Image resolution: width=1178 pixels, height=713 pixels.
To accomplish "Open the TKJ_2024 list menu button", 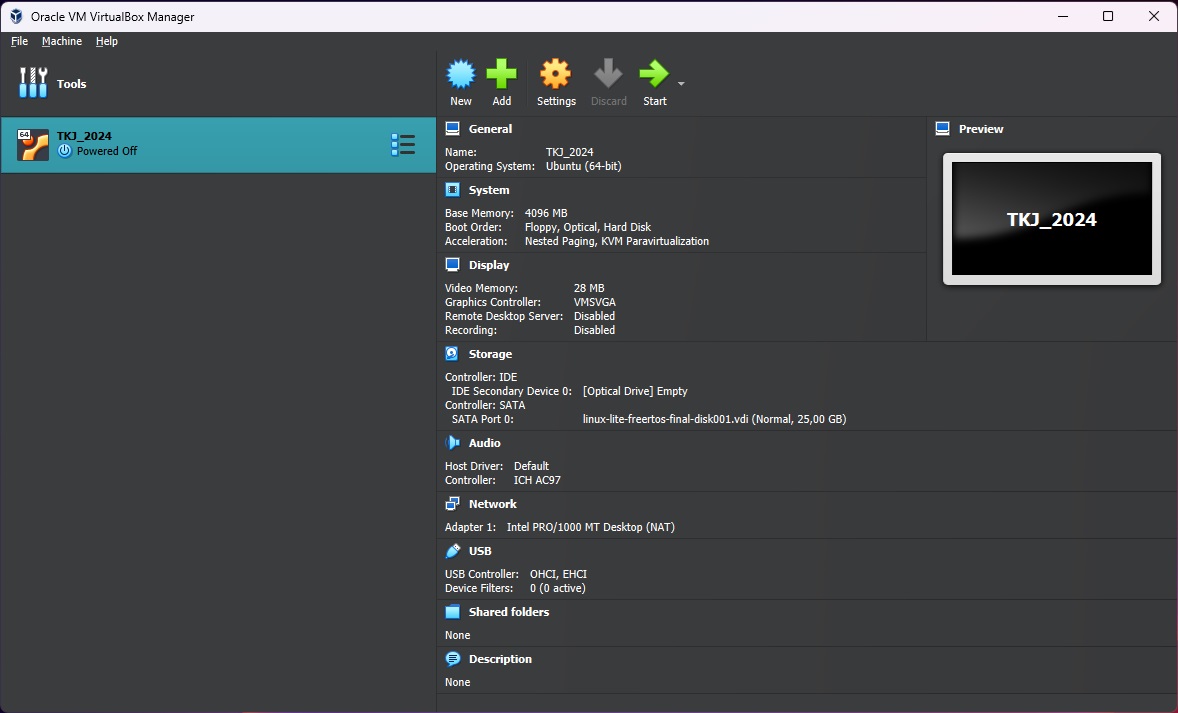I will click(x=403, y=144).
